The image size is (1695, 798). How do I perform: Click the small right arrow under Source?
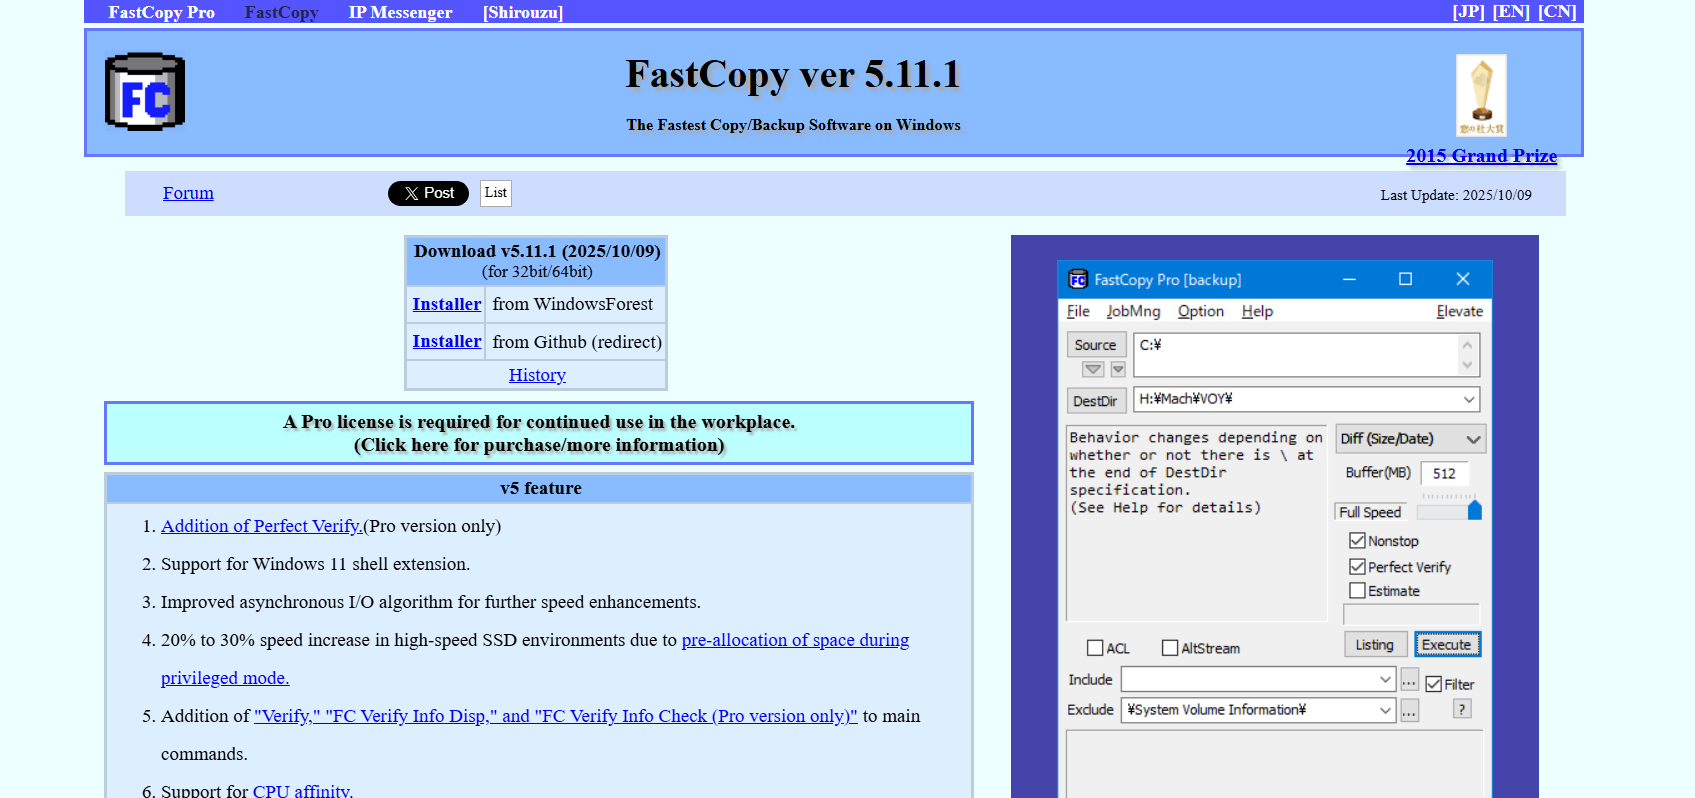click(1118, 369)
